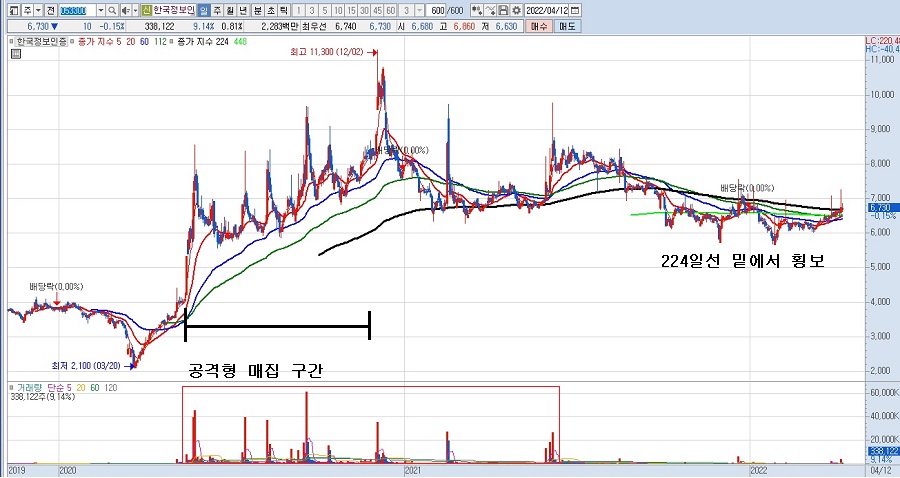Click the 매수 buy button
The height and width of the screenshot is (478, 900).
pos(539,26)
